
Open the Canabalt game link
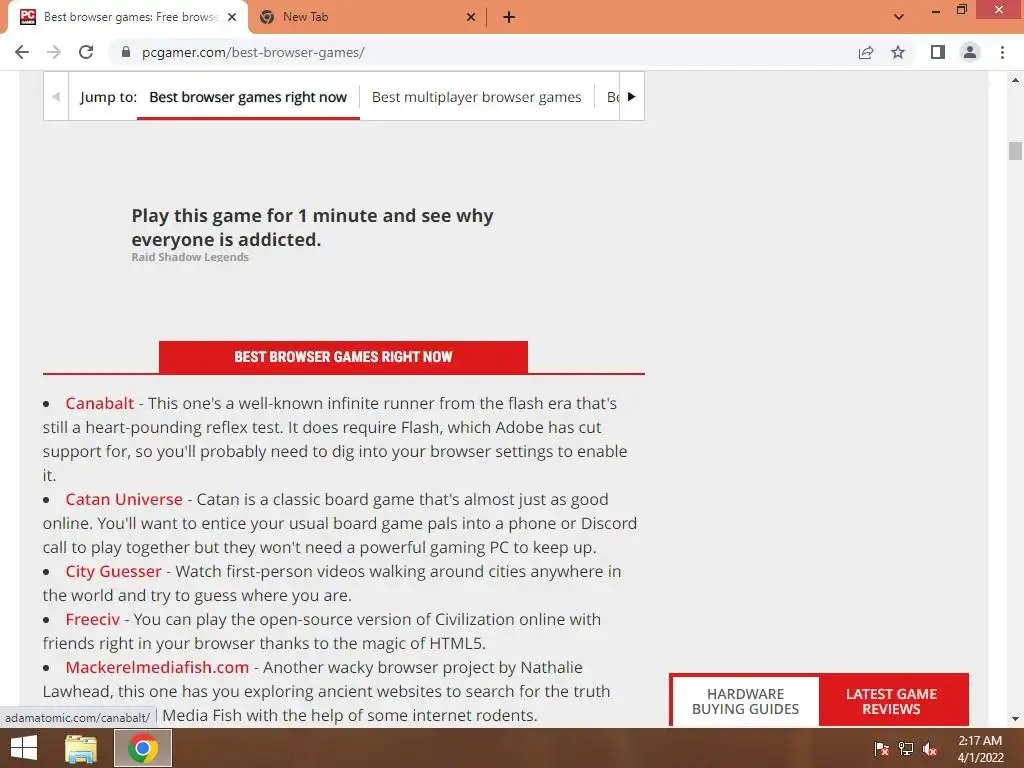(99, 404)
